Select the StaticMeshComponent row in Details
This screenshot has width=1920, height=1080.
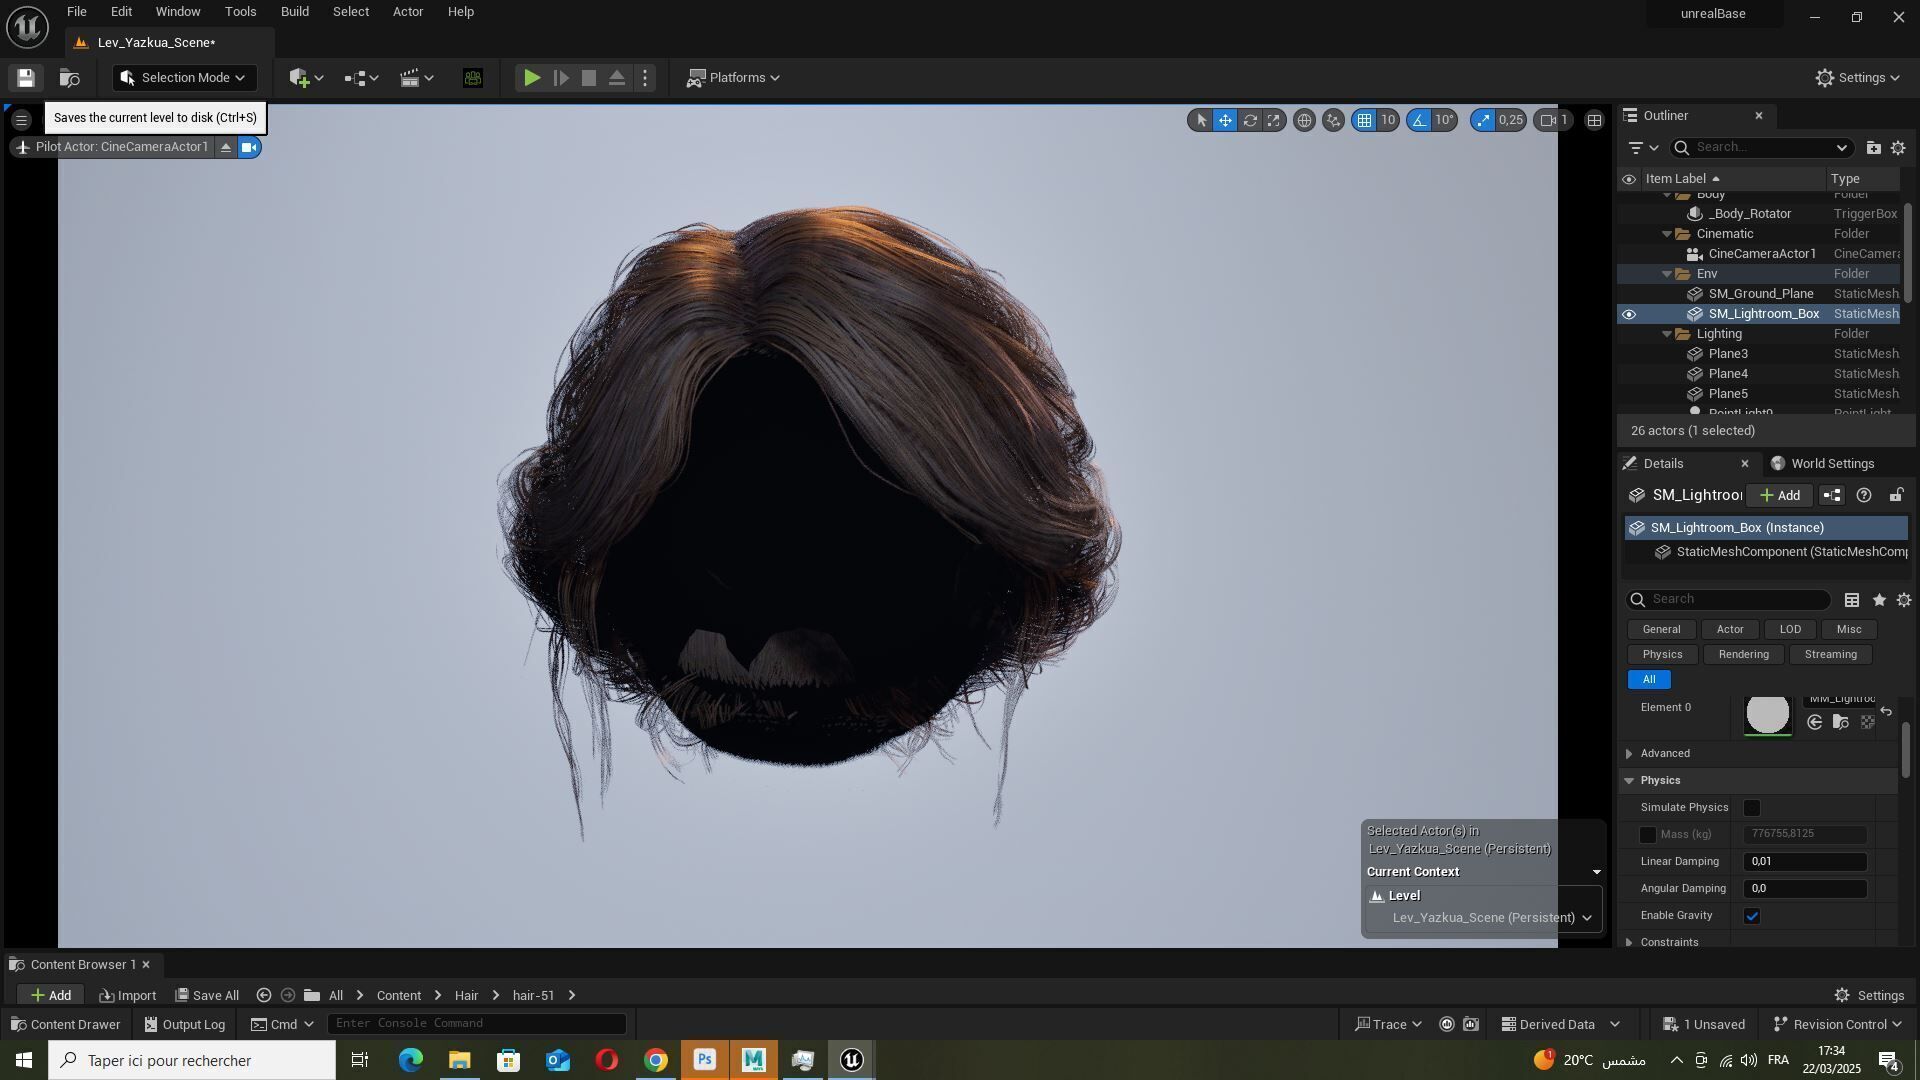pyautogui.click(x=1781, y=552)
